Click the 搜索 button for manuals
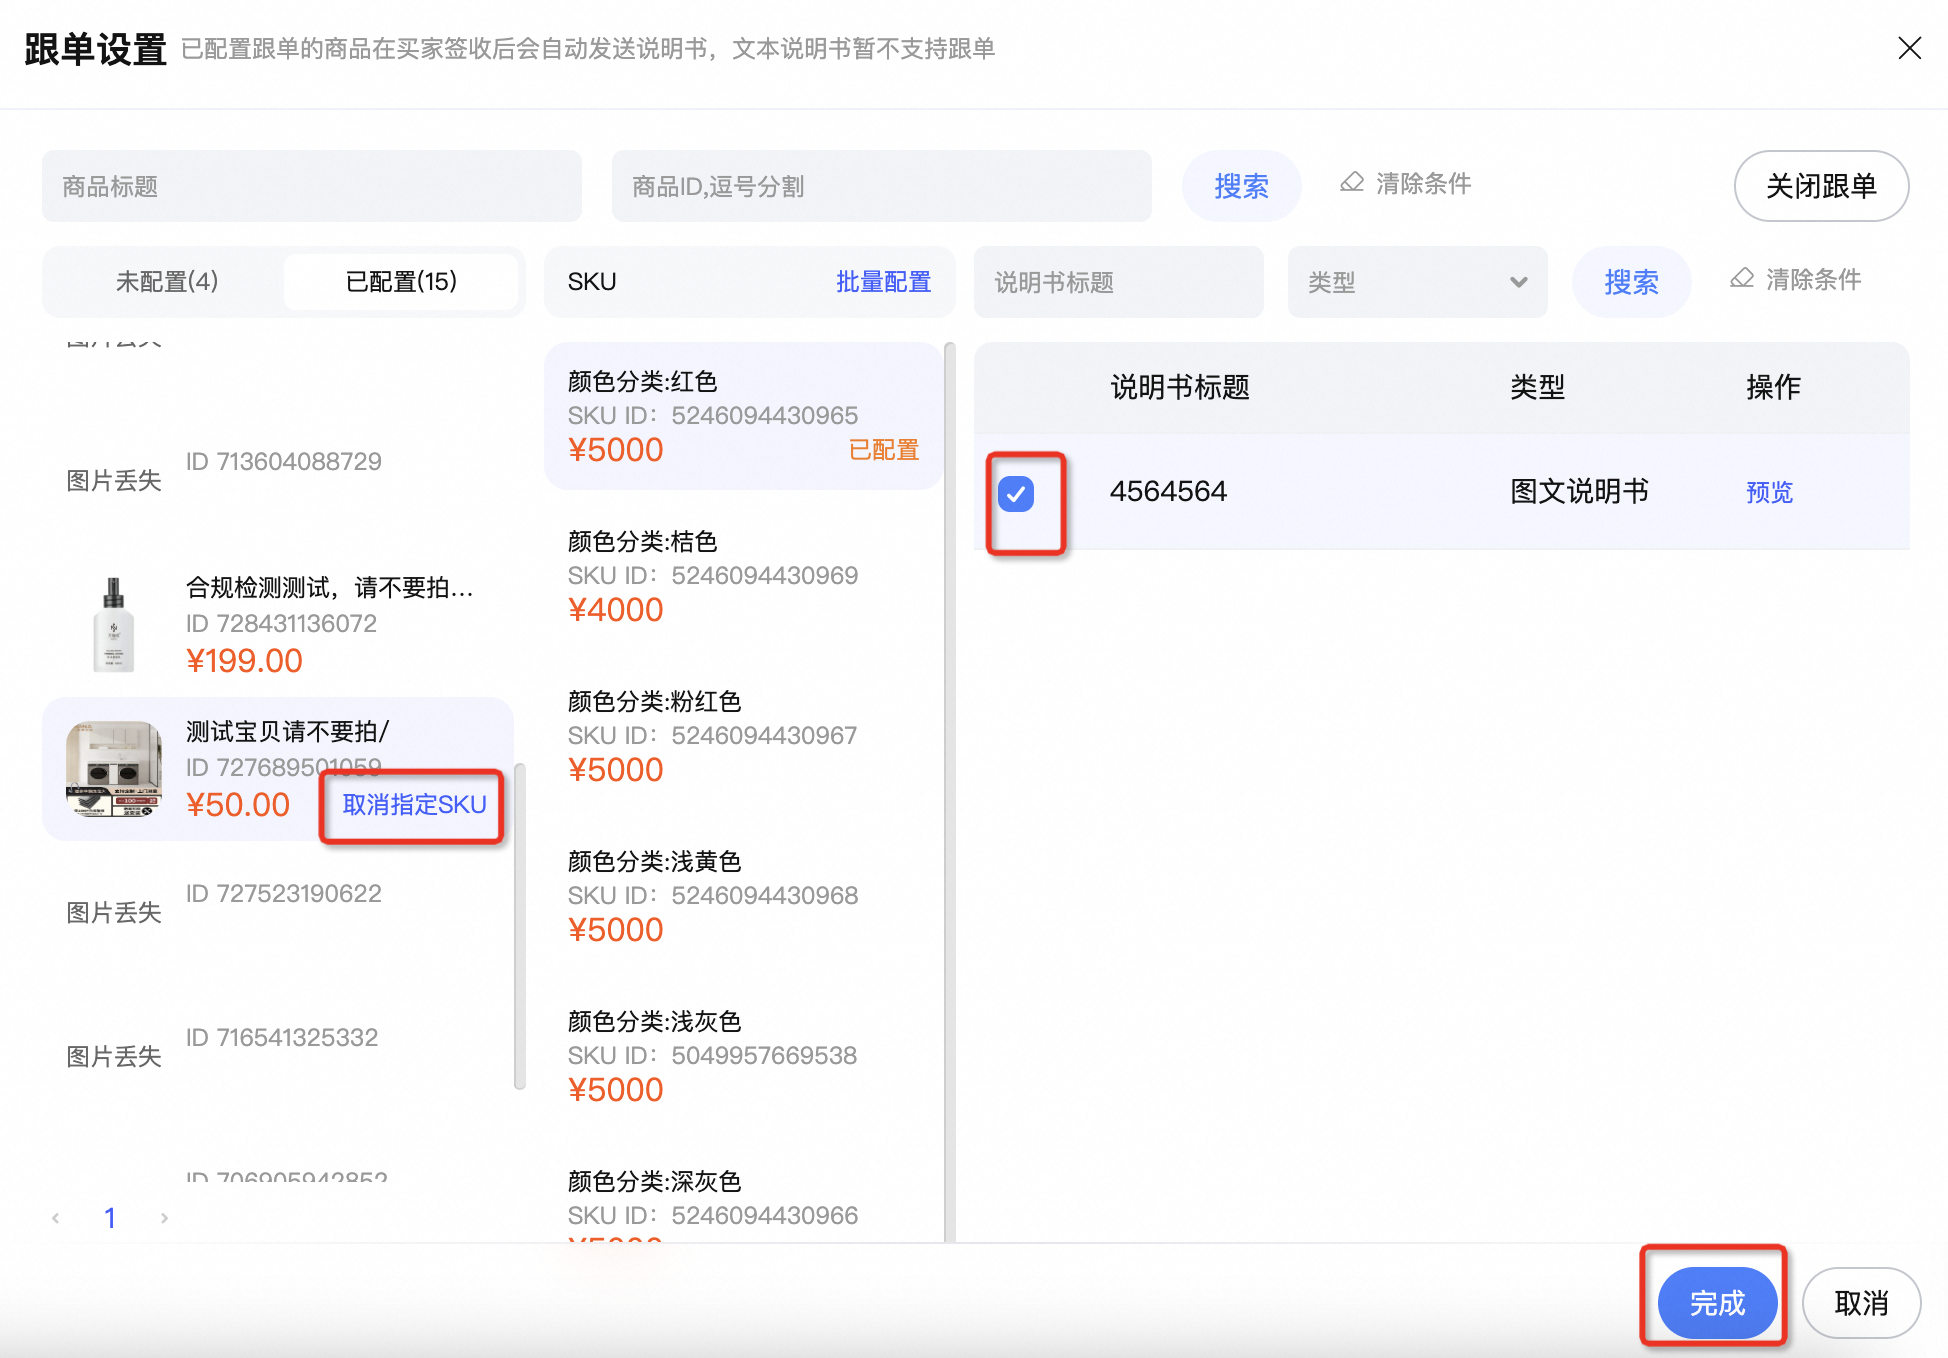 [x=1631, y=282]
